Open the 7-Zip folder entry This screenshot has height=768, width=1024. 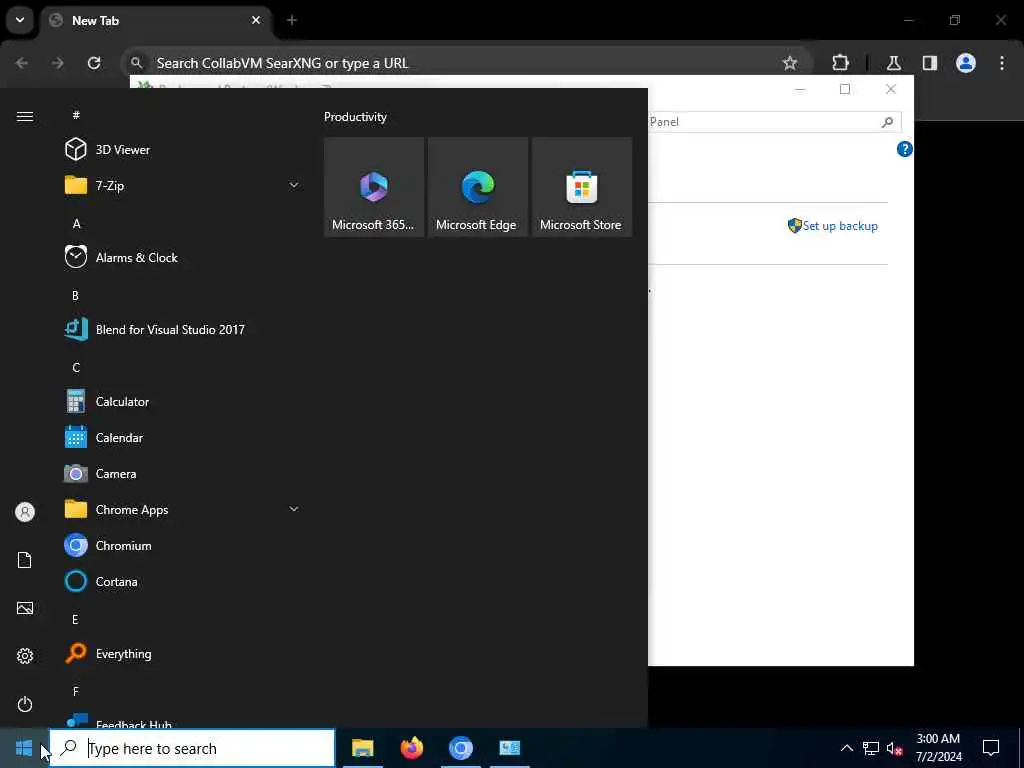[182, 185]
